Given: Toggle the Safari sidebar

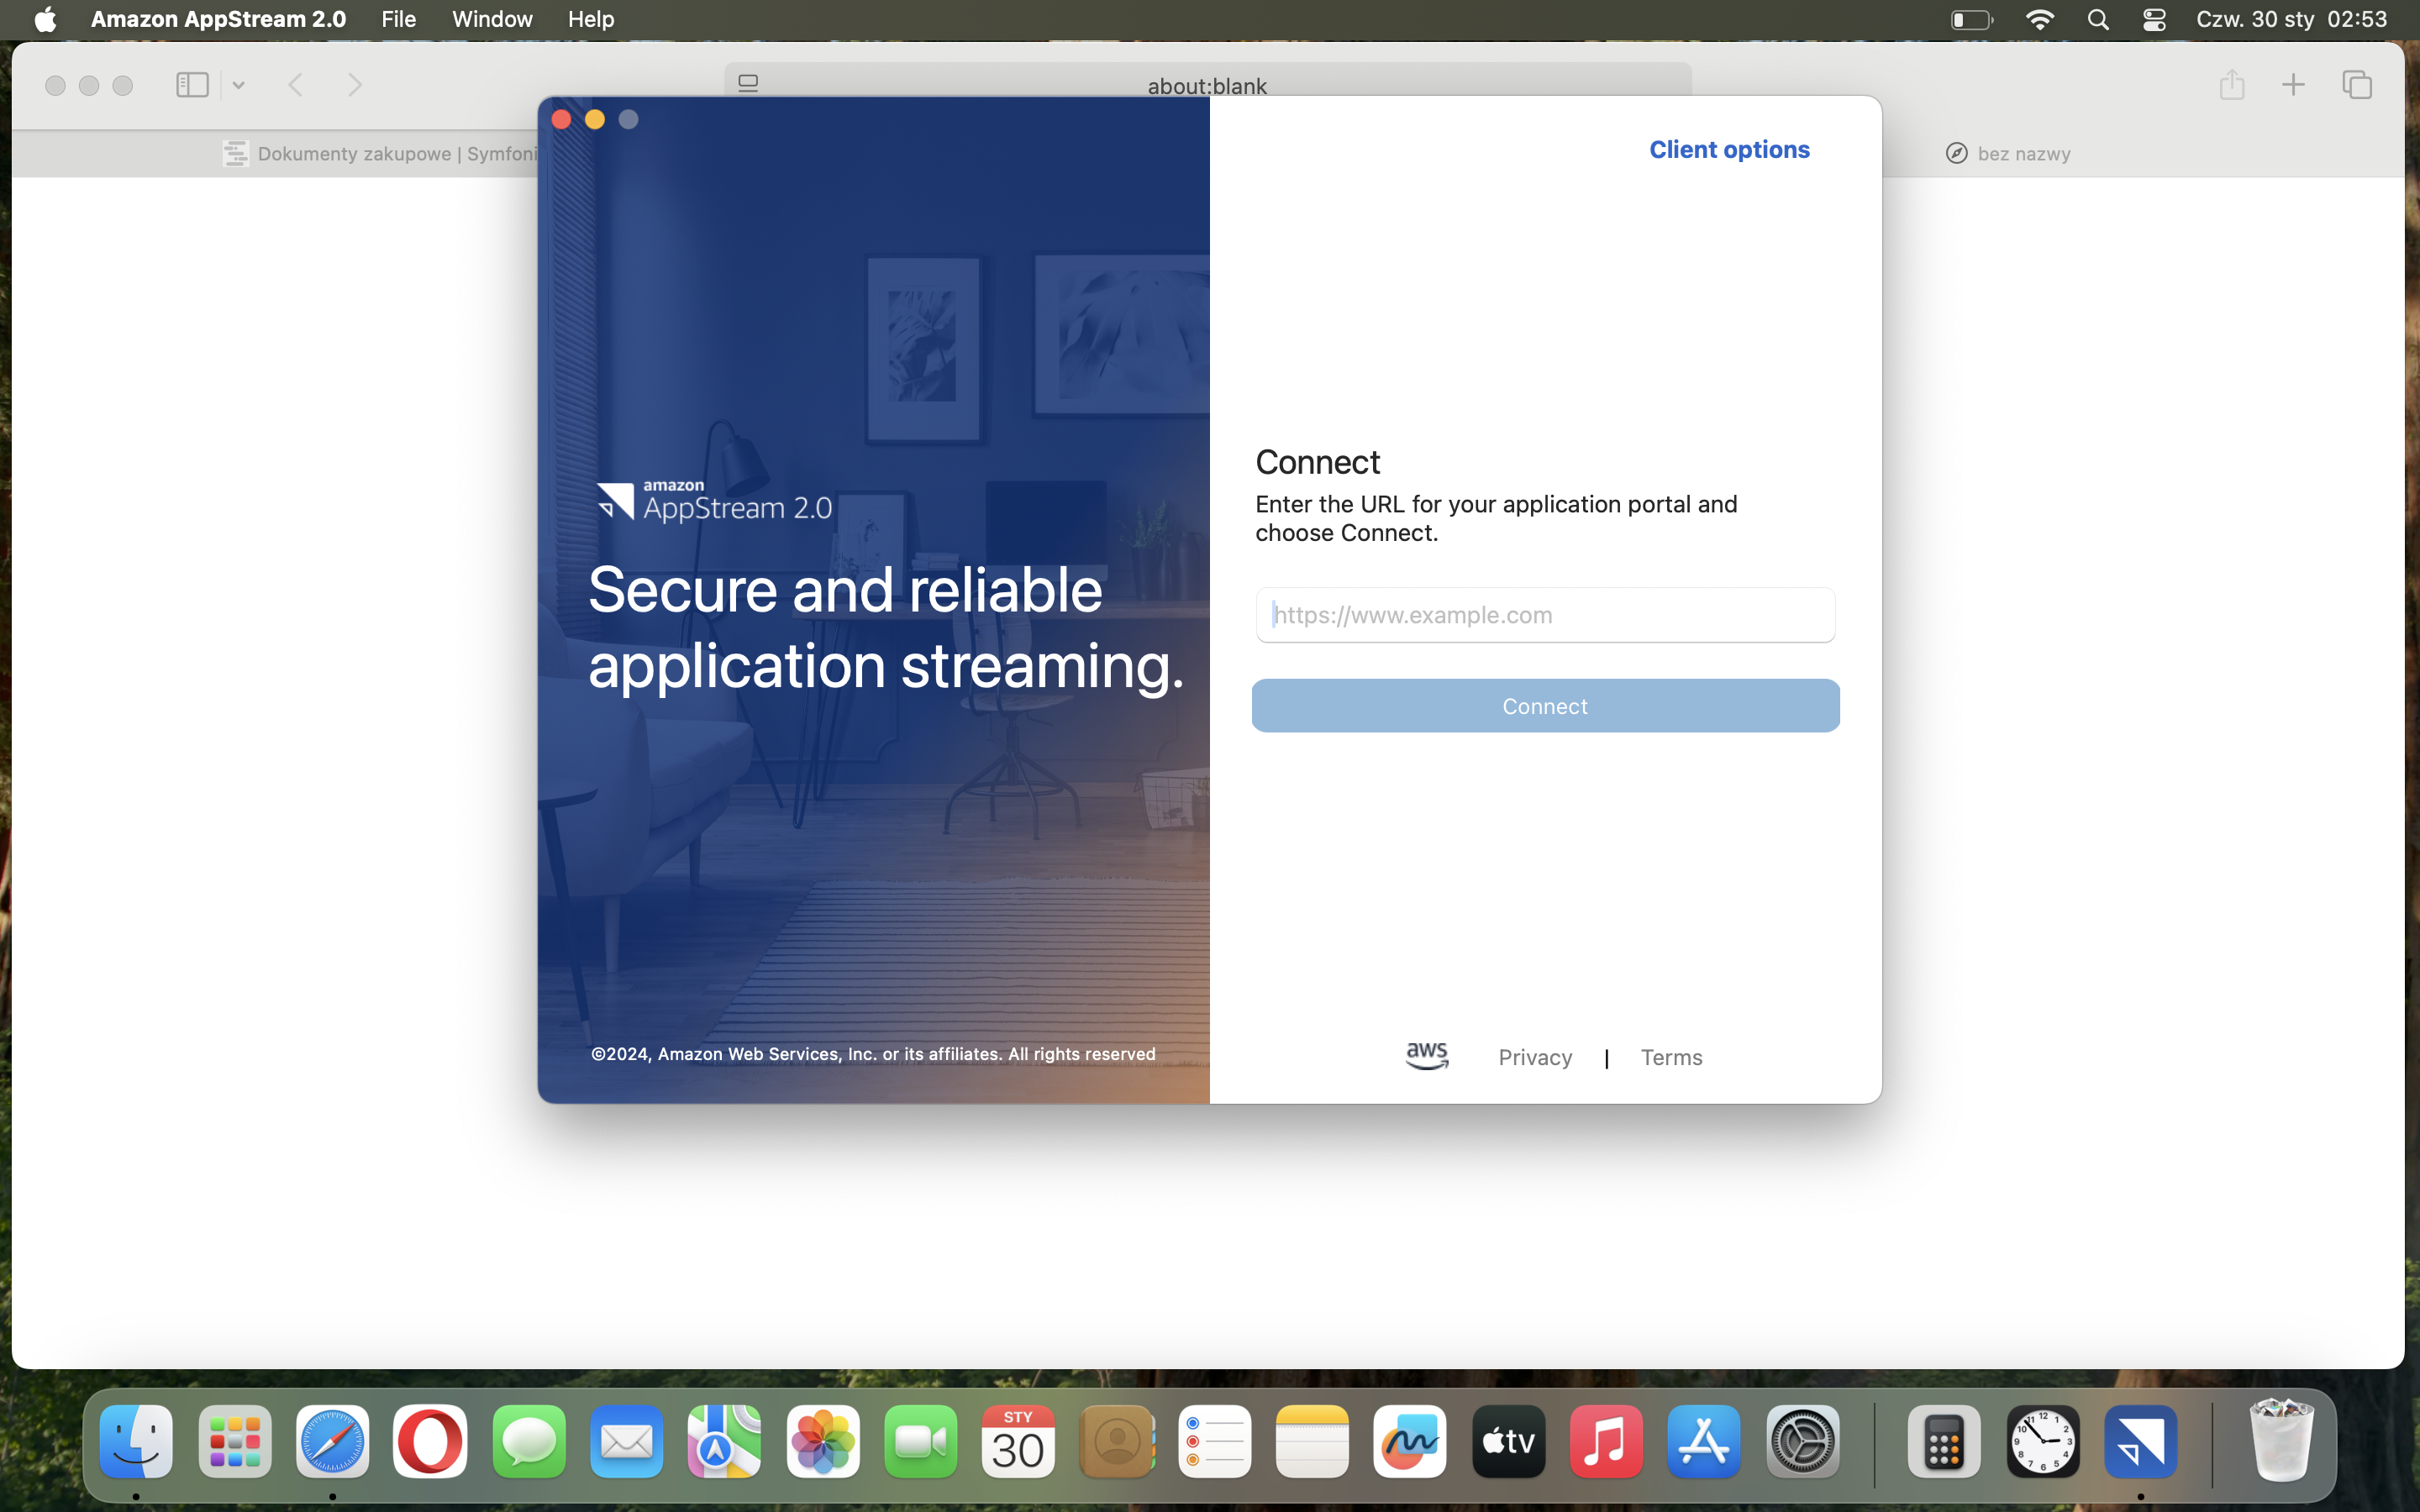Looking at the screenshot, I should point(192,85).
